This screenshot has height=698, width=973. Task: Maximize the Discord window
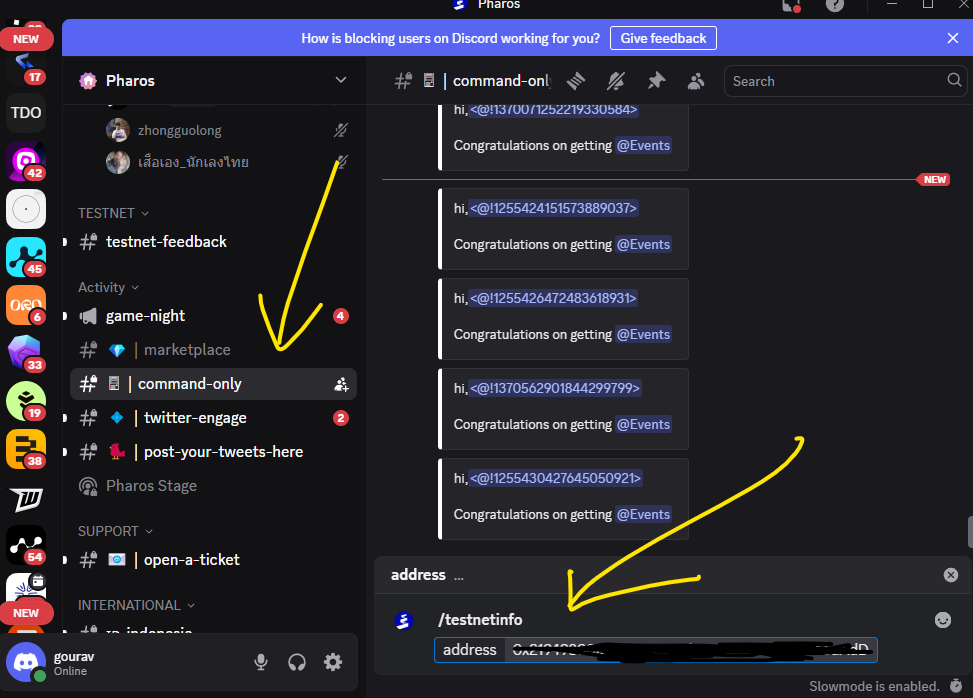point(928,4)
